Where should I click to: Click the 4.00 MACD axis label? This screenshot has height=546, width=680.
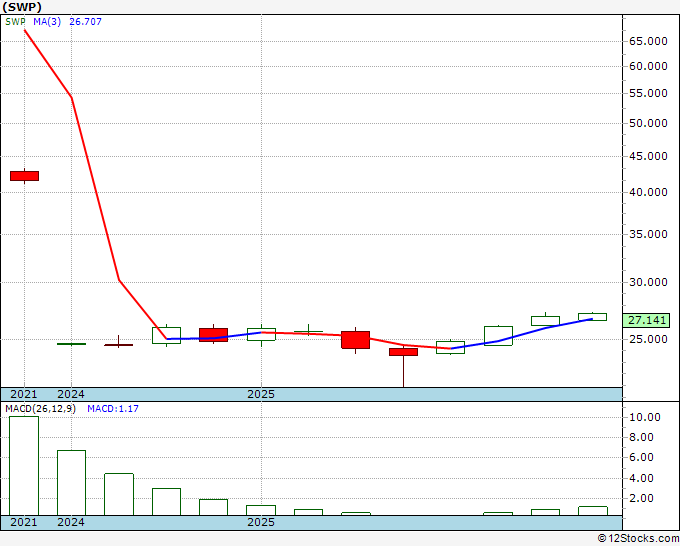tap(641, 478)
